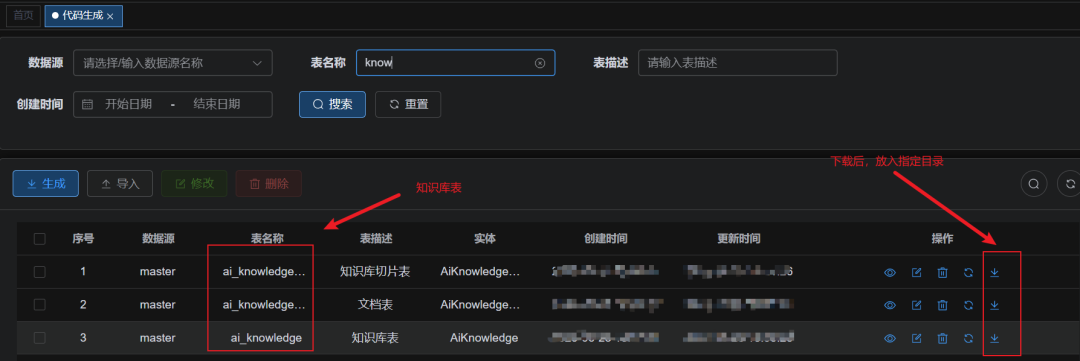Download code for row 2 文档表
This screenshot has width=1080, height=361.
(994, 305)
